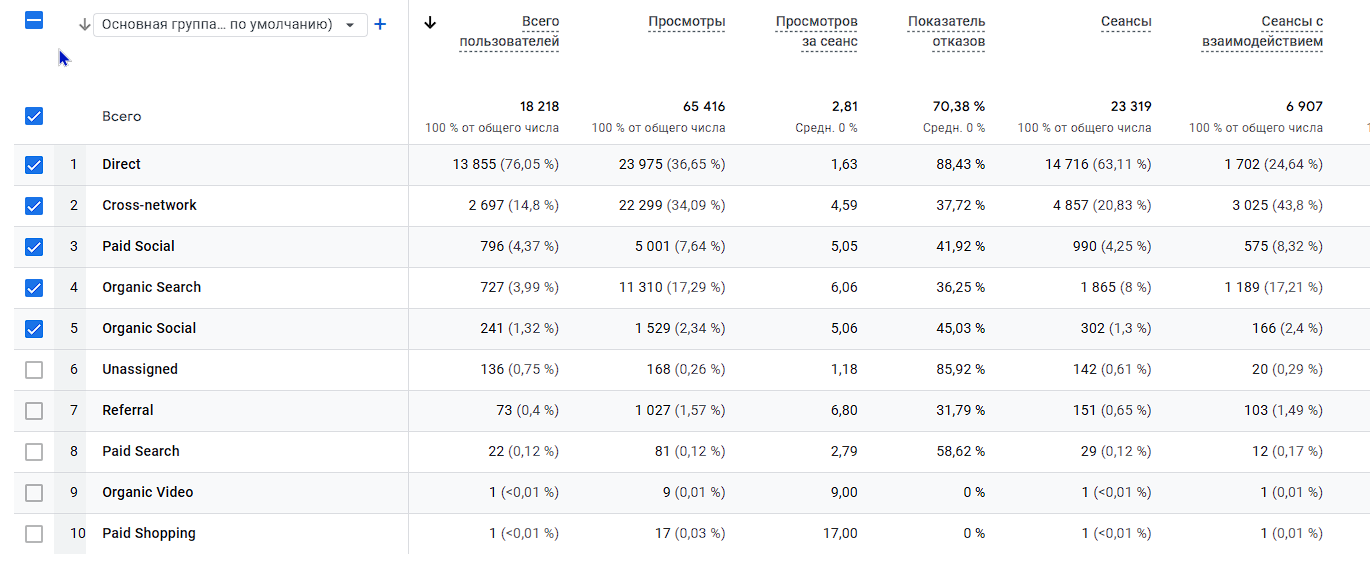Toggle the select-all checkbox in the table header

pos(34,20)
